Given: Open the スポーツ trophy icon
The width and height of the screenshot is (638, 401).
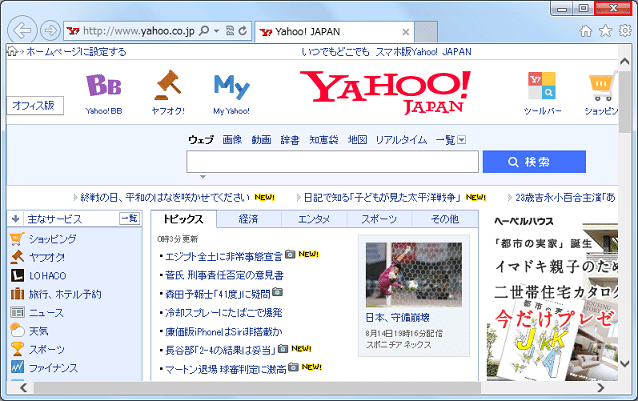Looking at the screenshot, I should click(17, 349).
